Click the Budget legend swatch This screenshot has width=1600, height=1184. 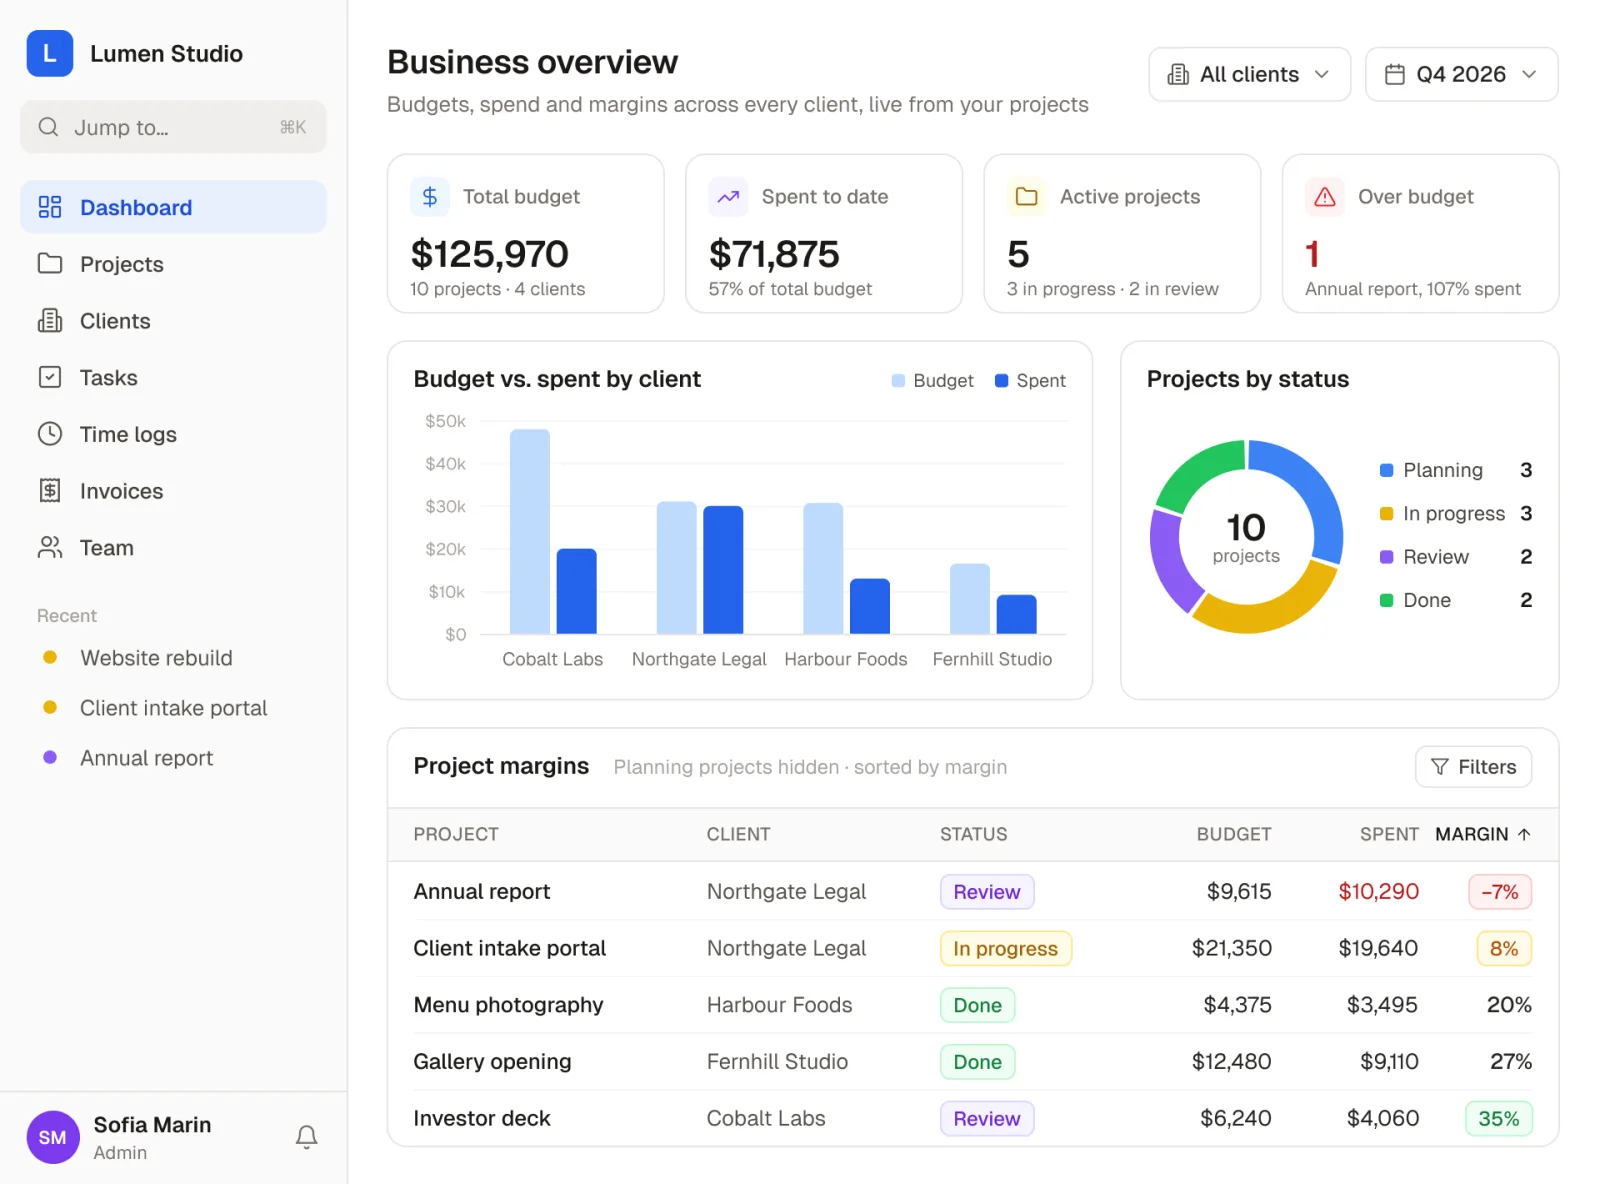click(x=898, y=381)
